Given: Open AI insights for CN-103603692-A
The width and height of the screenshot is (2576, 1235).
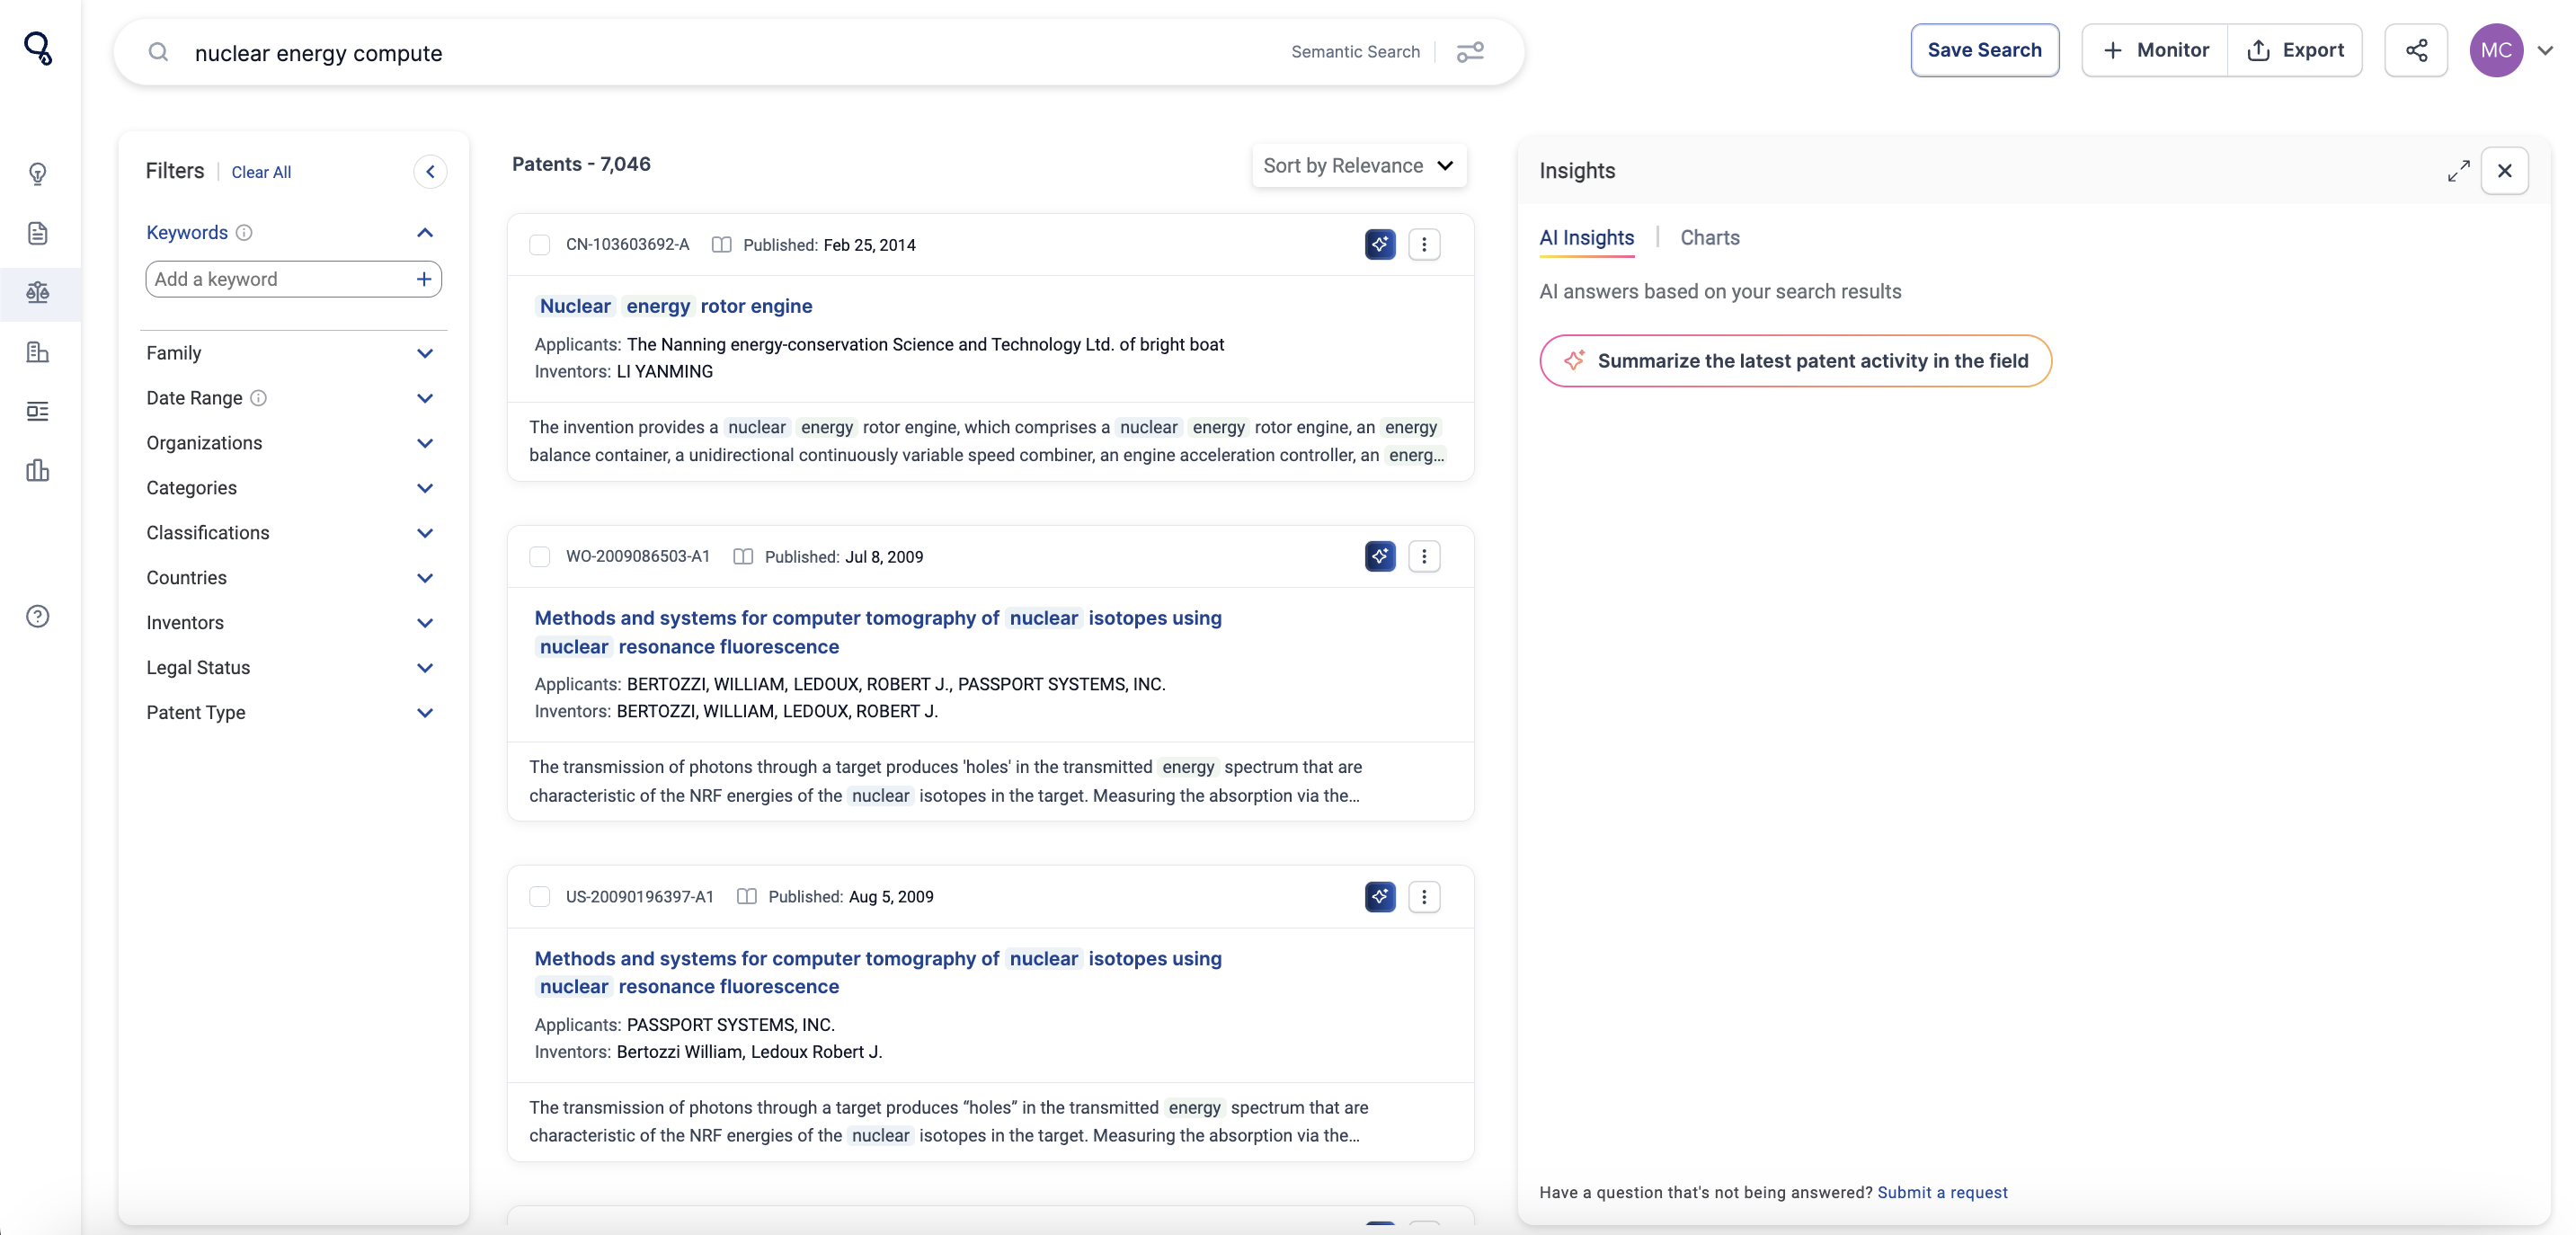Looking at the screenshot, I should point(1380,244).
